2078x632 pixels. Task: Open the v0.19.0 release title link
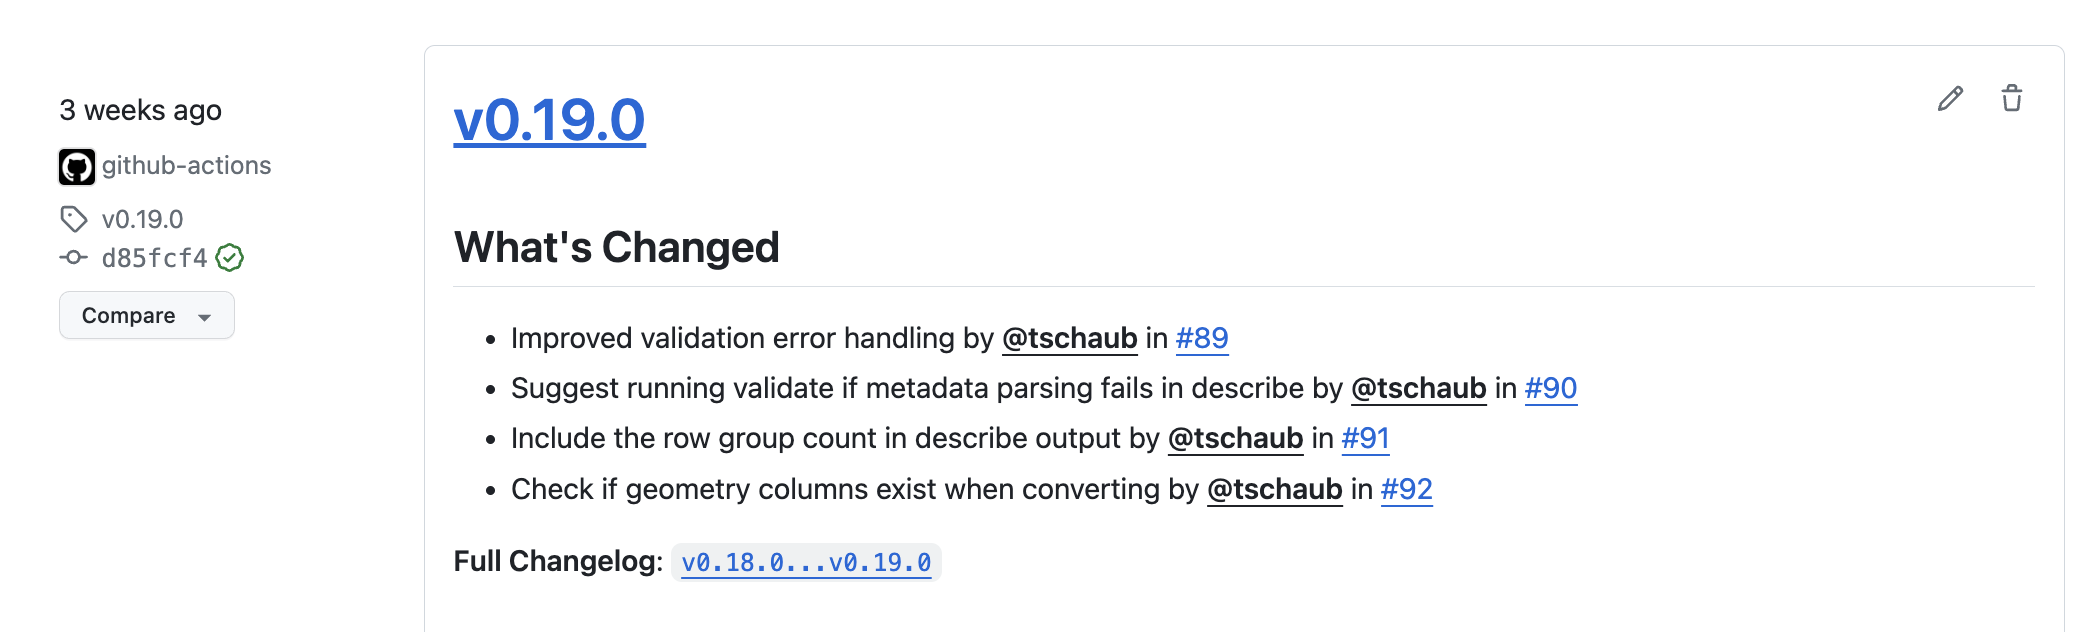[x=549, y=120]
